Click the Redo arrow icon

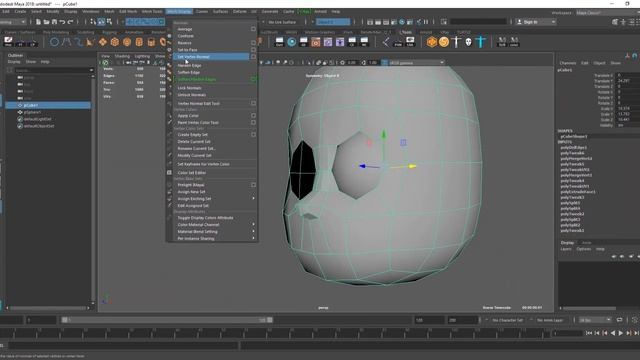coord(70,22)
